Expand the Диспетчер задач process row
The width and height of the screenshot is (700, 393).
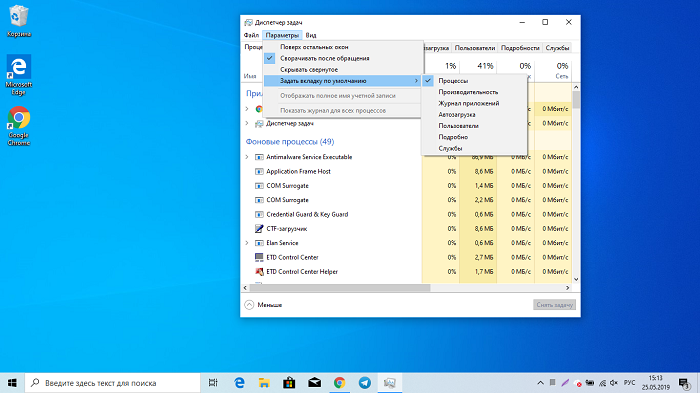[247, 123]
